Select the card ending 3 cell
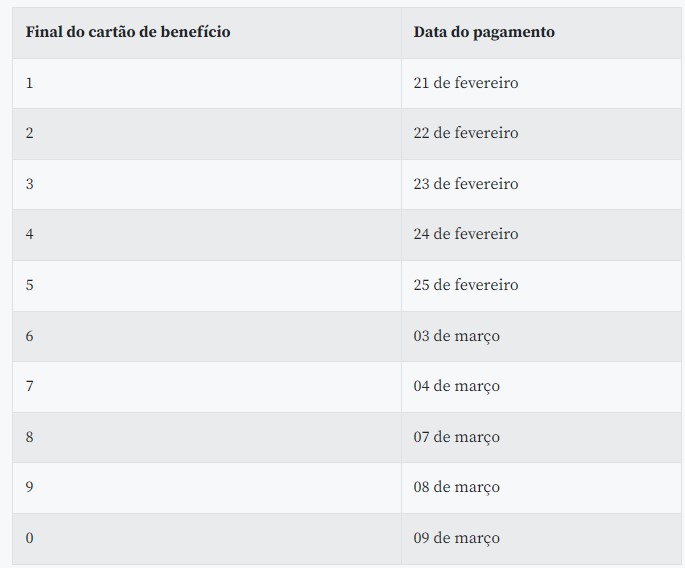685x568 pixels. [x=30, y=184]
